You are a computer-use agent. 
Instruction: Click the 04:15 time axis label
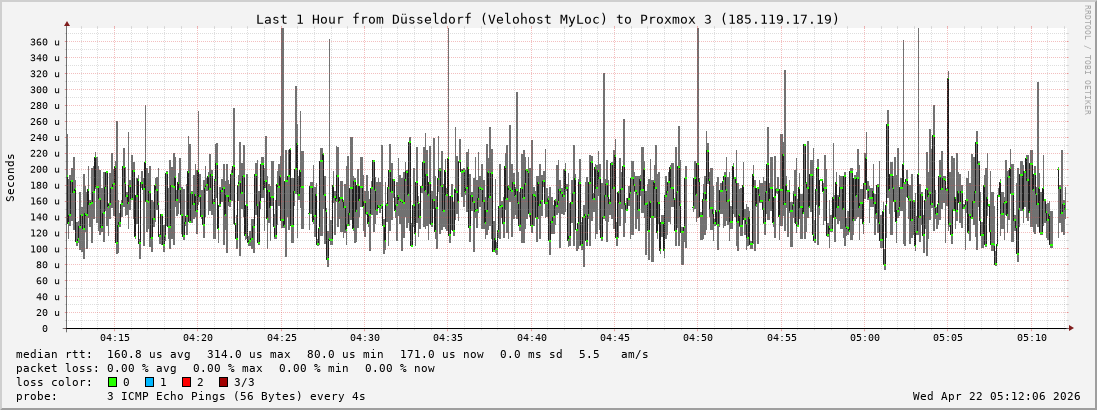click(114, 338)
